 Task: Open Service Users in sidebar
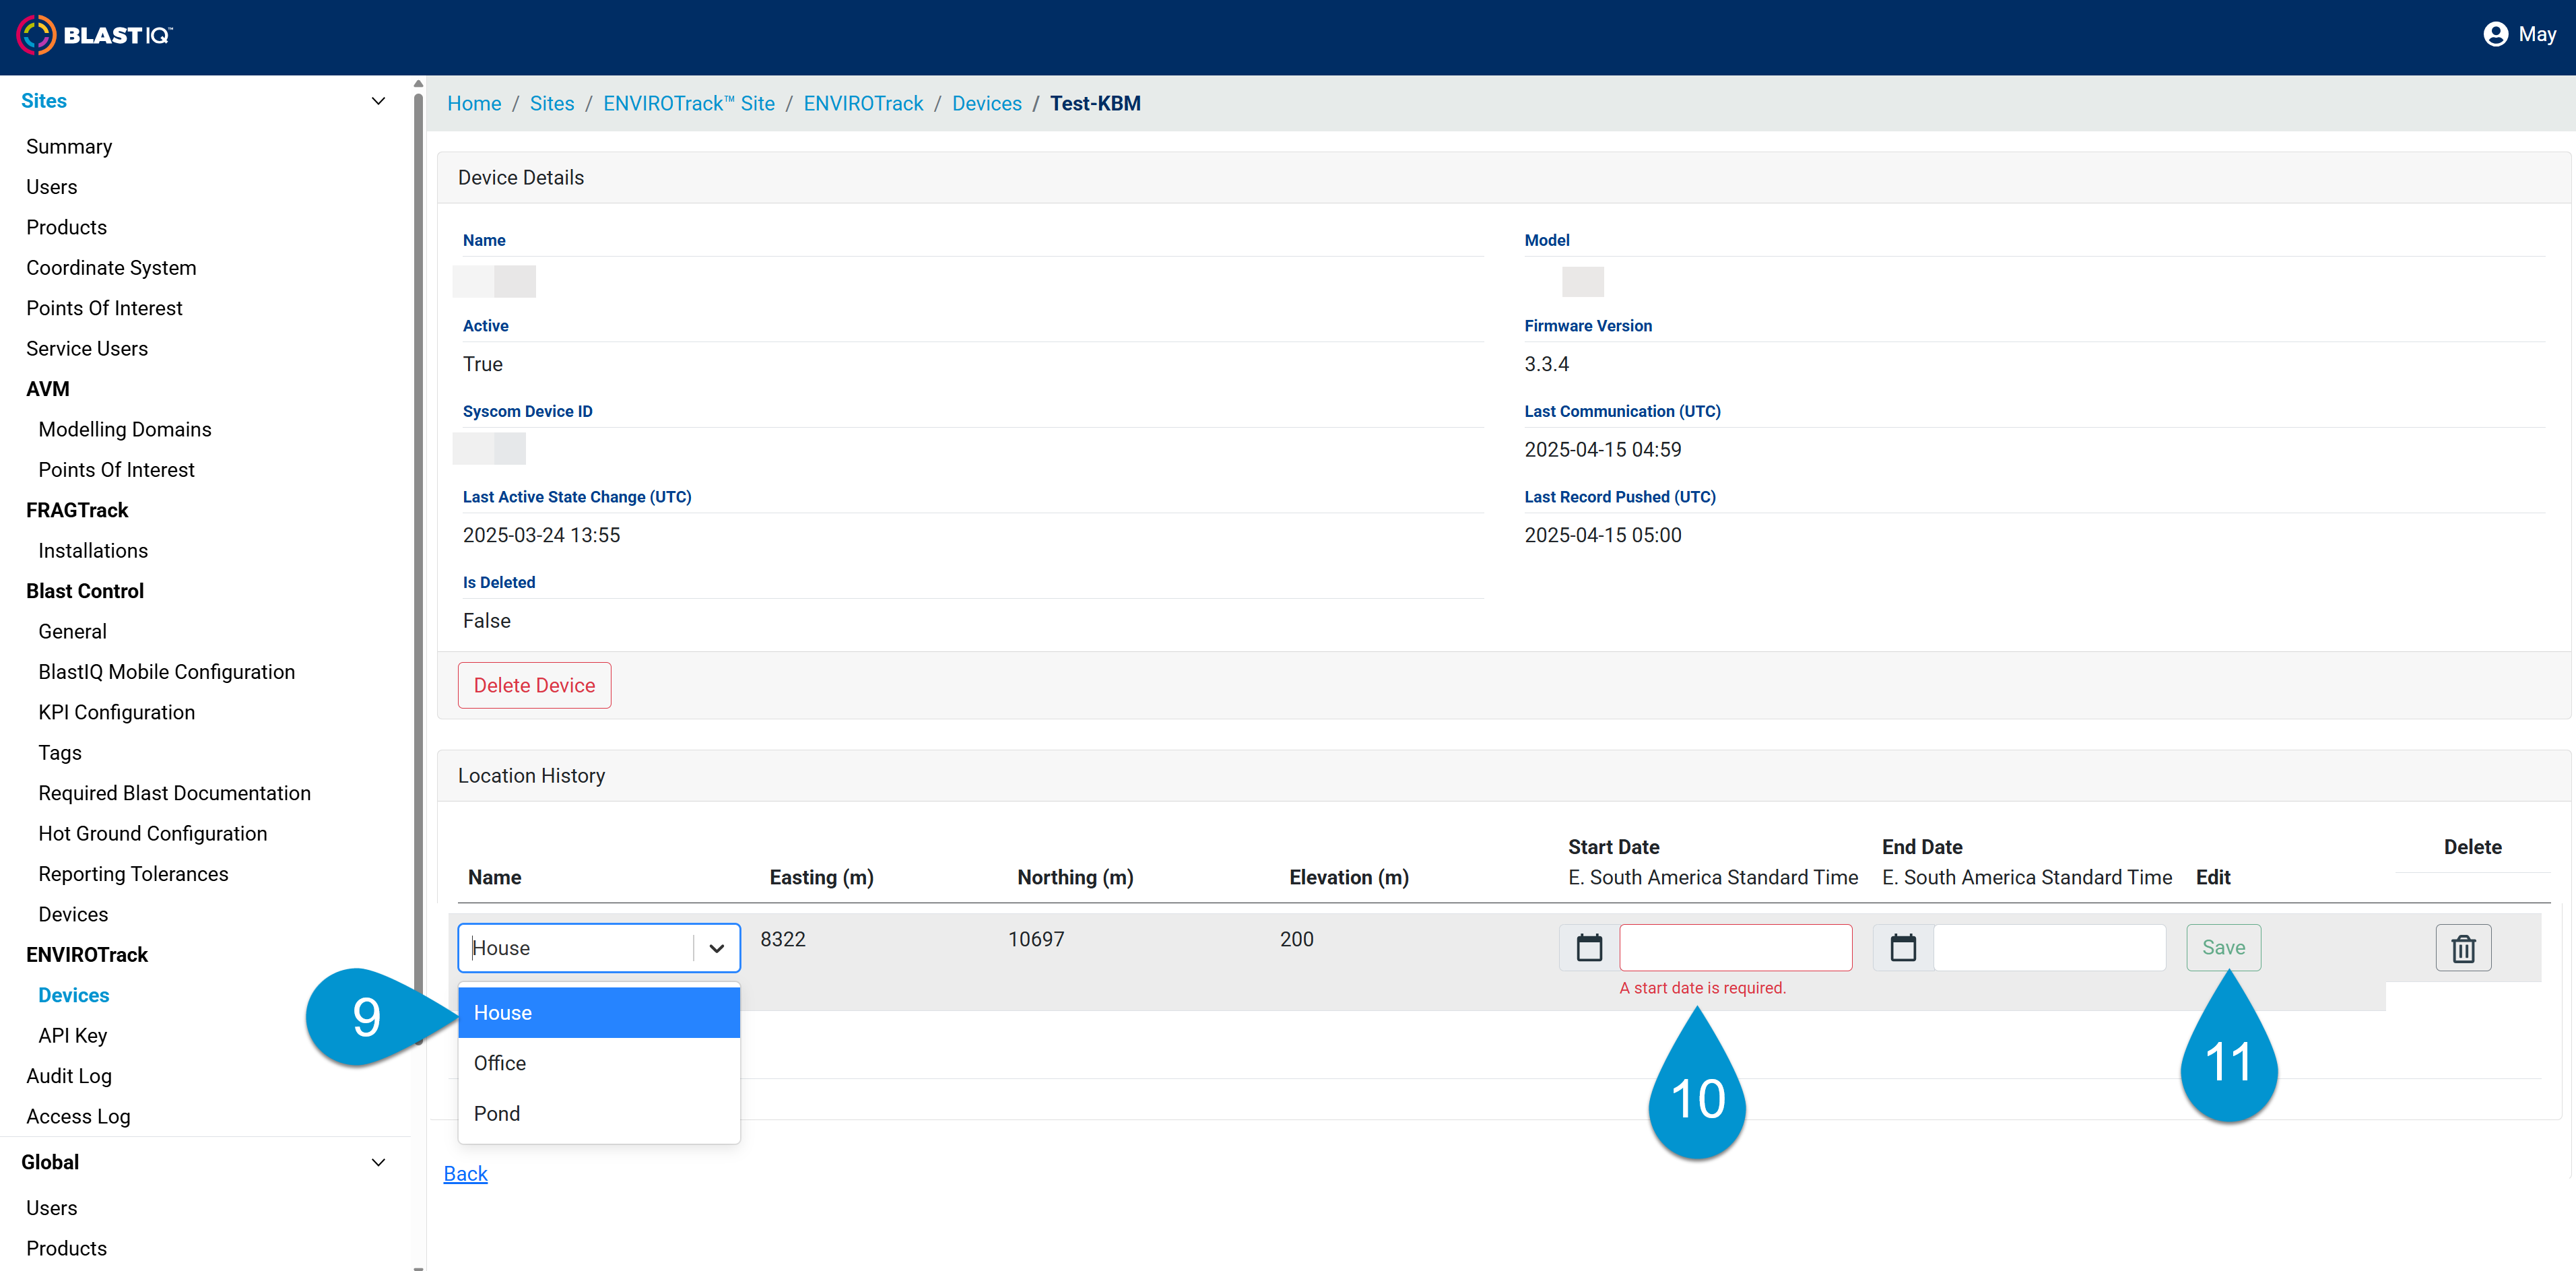click(x=87, y=348)
